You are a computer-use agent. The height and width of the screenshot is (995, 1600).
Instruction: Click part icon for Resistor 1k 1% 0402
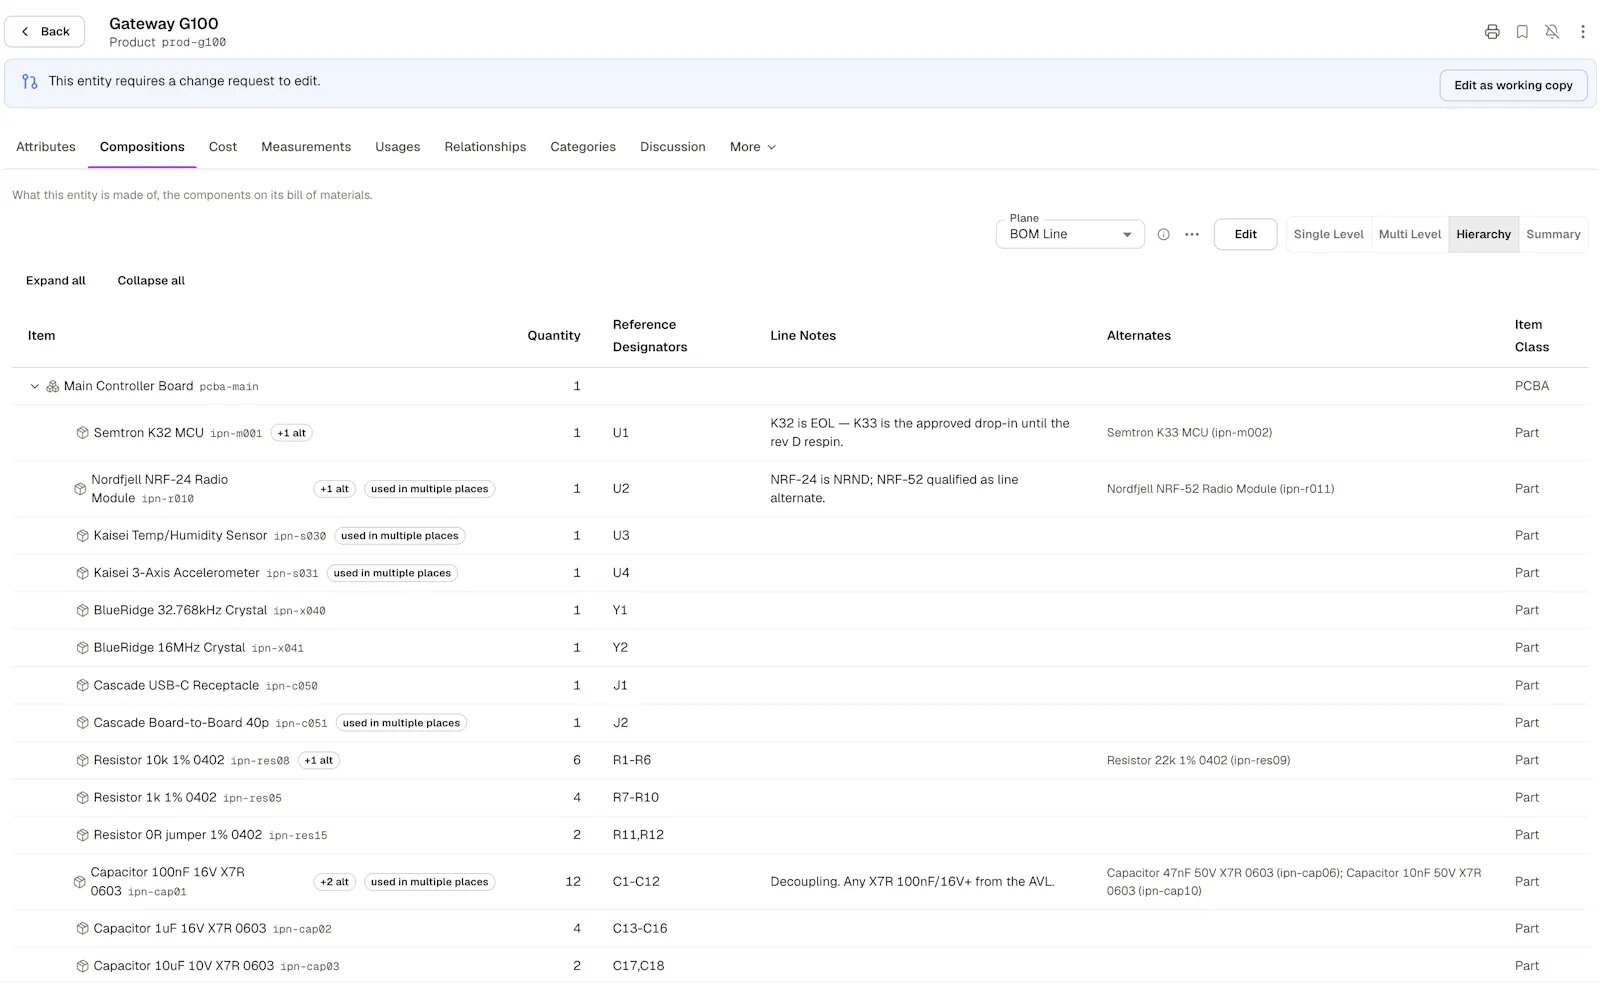pyautogui.click(x=83, y=798)
